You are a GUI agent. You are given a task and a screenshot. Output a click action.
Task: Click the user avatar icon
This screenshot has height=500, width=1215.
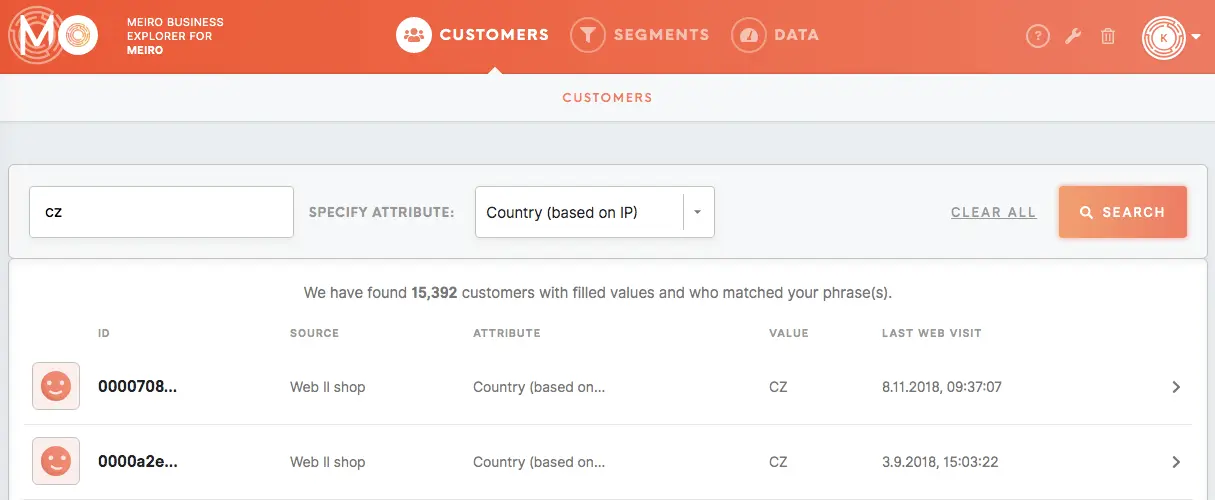tap(1164, 37)
